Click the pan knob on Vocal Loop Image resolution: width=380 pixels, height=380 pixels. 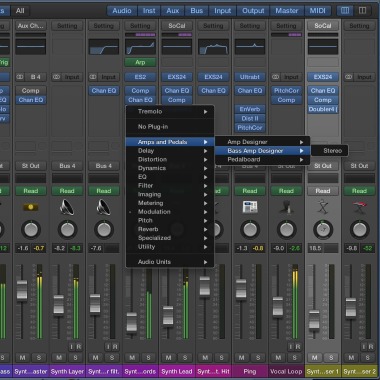tap(286, 230)
